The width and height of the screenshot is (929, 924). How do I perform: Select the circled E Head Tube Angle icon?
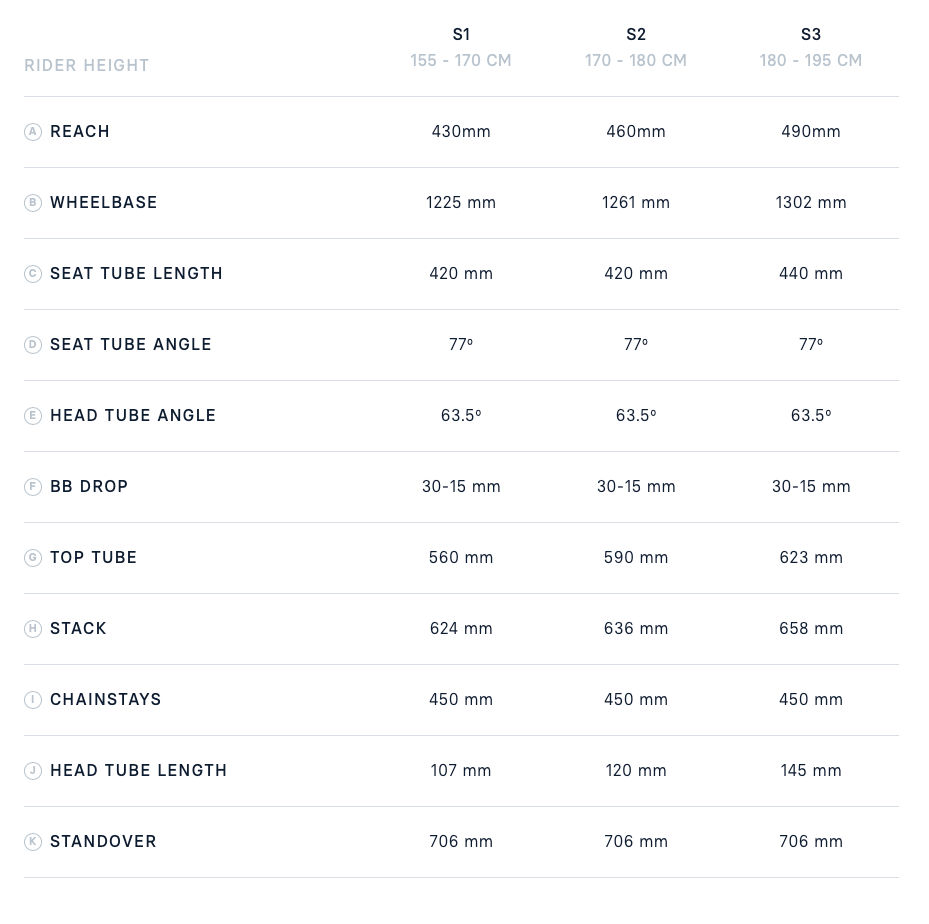click(33, 416)
